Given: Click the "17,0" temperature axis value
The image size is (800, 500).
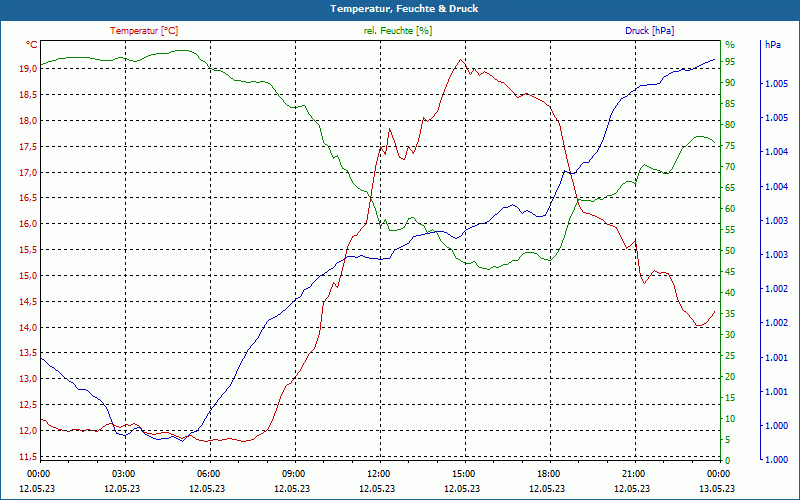Looking at the screenshot, I should coord(28,173).
